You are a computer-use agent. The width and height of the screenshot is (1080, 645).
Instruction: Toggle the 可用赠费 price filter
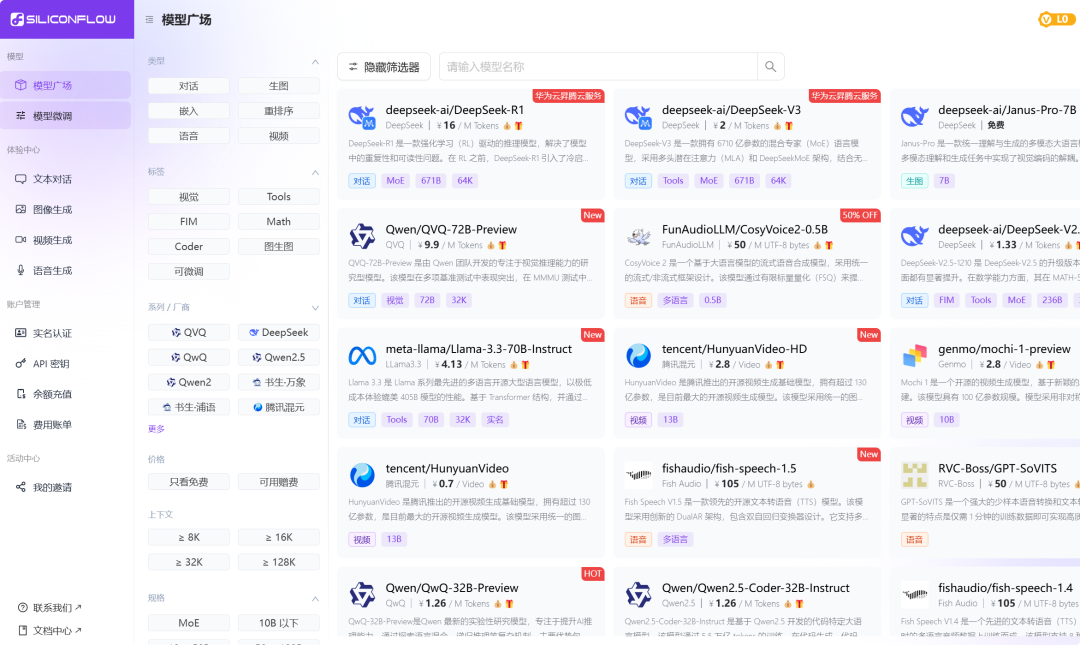point(278,482)
